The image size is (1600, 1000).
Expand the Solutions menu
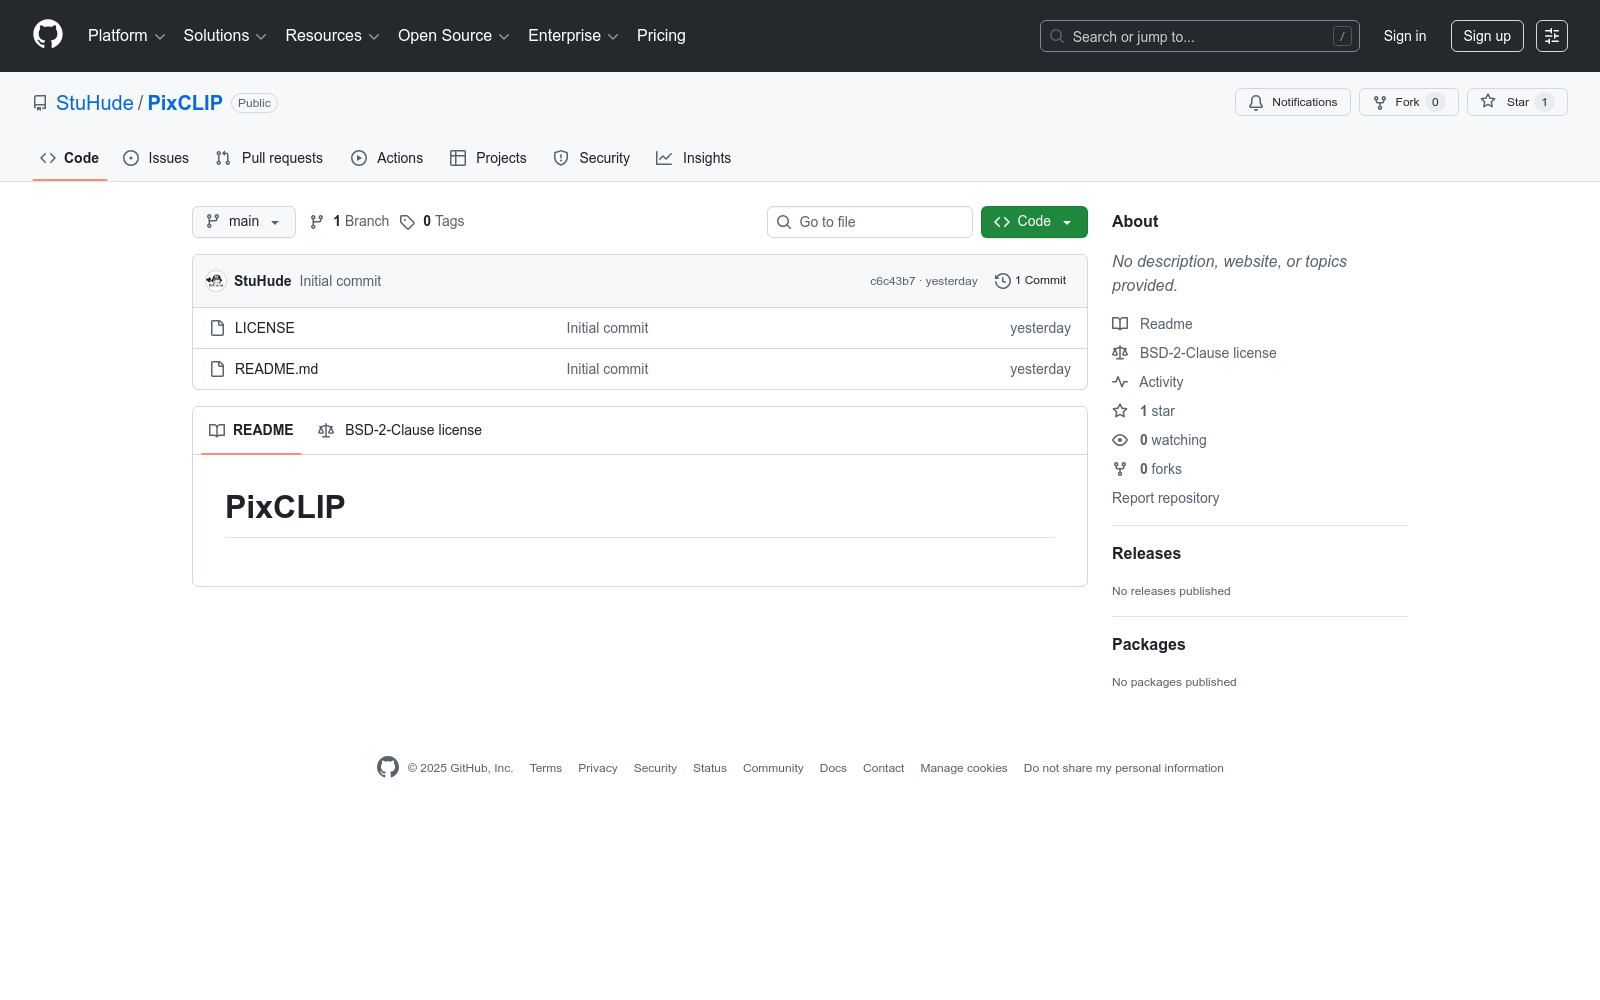tap(225, 36)
